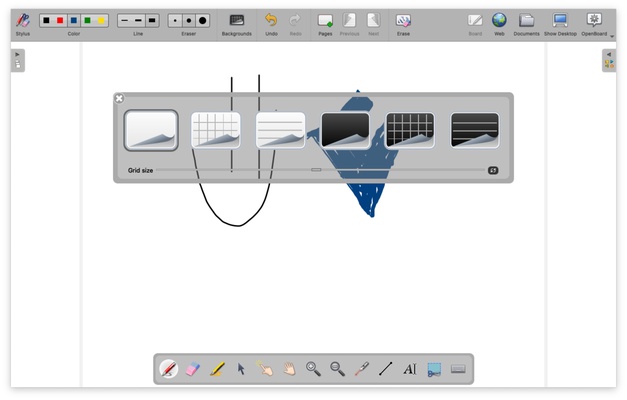This screenshot has width=627, height=400.
Task: Select the plain dark background
Action: tap(345, 130)
